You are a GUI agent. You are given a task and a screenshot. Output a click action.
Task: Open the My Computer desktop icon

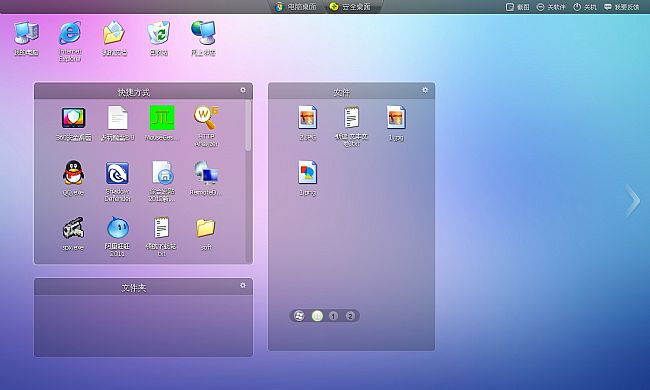point(27,38)
